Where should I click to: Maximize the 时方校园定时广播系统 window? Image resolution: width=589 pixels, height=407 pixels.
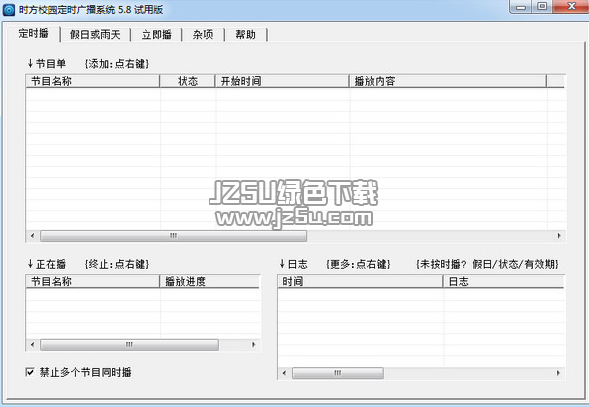point(542,7)
